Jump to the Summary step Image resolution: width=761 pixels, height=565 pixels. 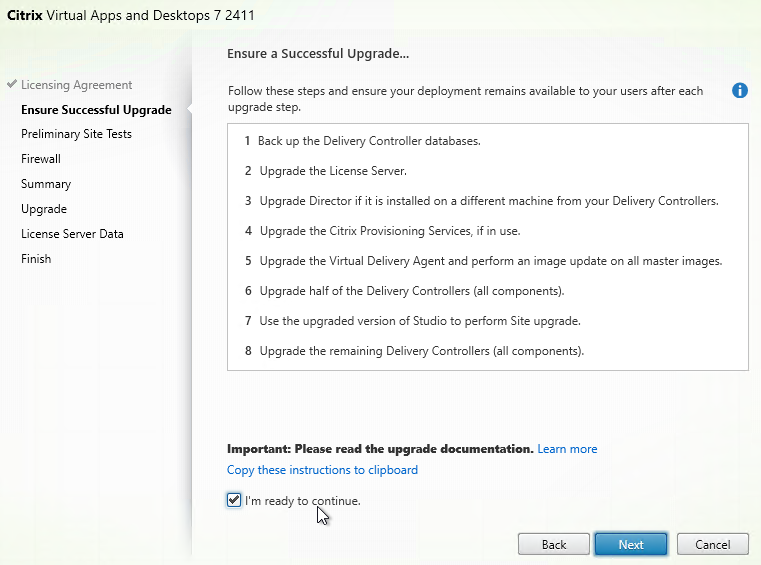(46, 184)
